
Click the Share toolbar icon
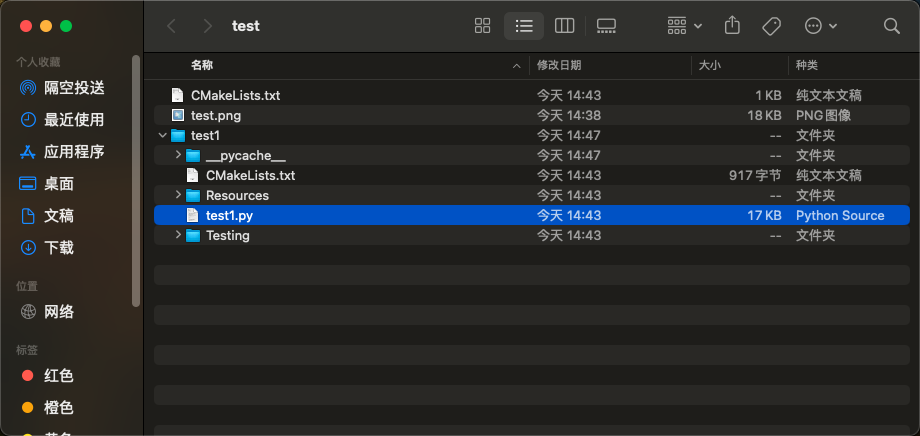coord(732,26)
